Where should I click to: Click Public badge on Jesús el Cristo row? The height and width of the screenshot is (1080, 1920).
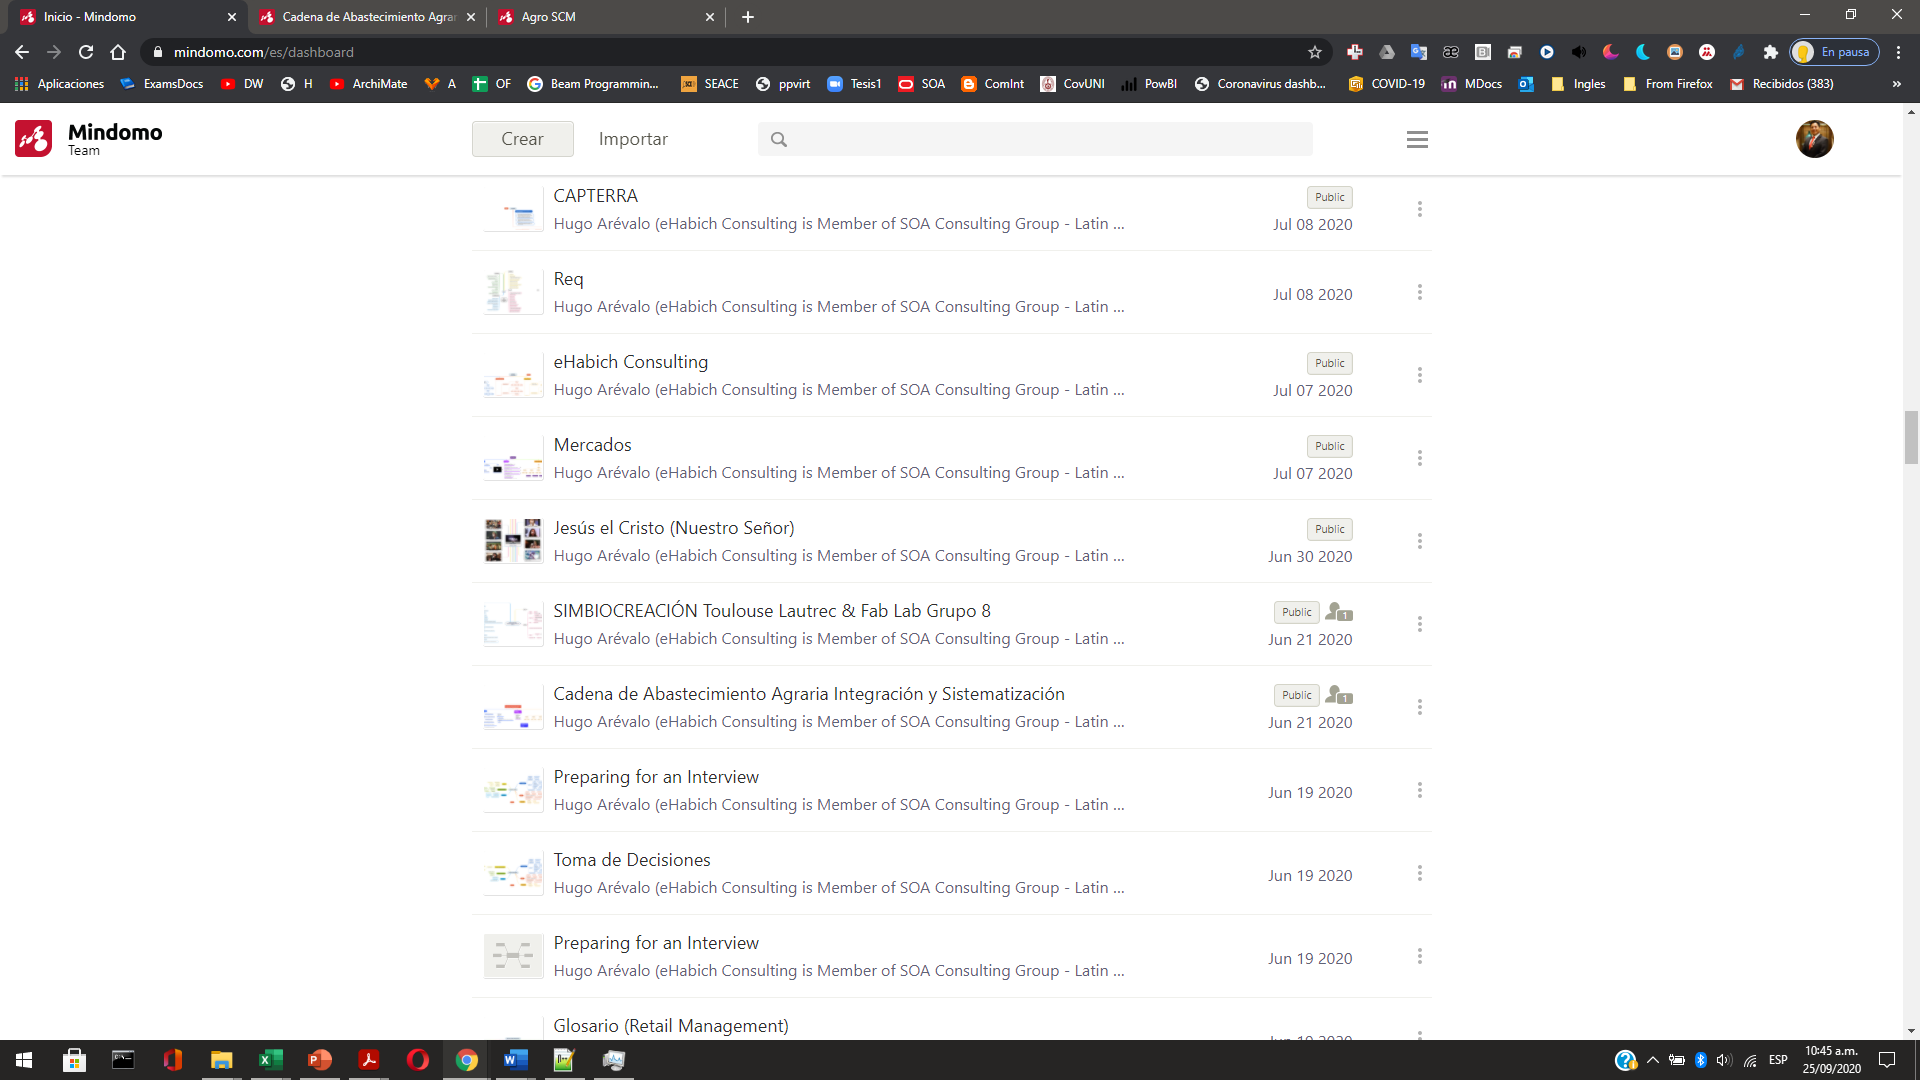click(x=1329, y=529)
